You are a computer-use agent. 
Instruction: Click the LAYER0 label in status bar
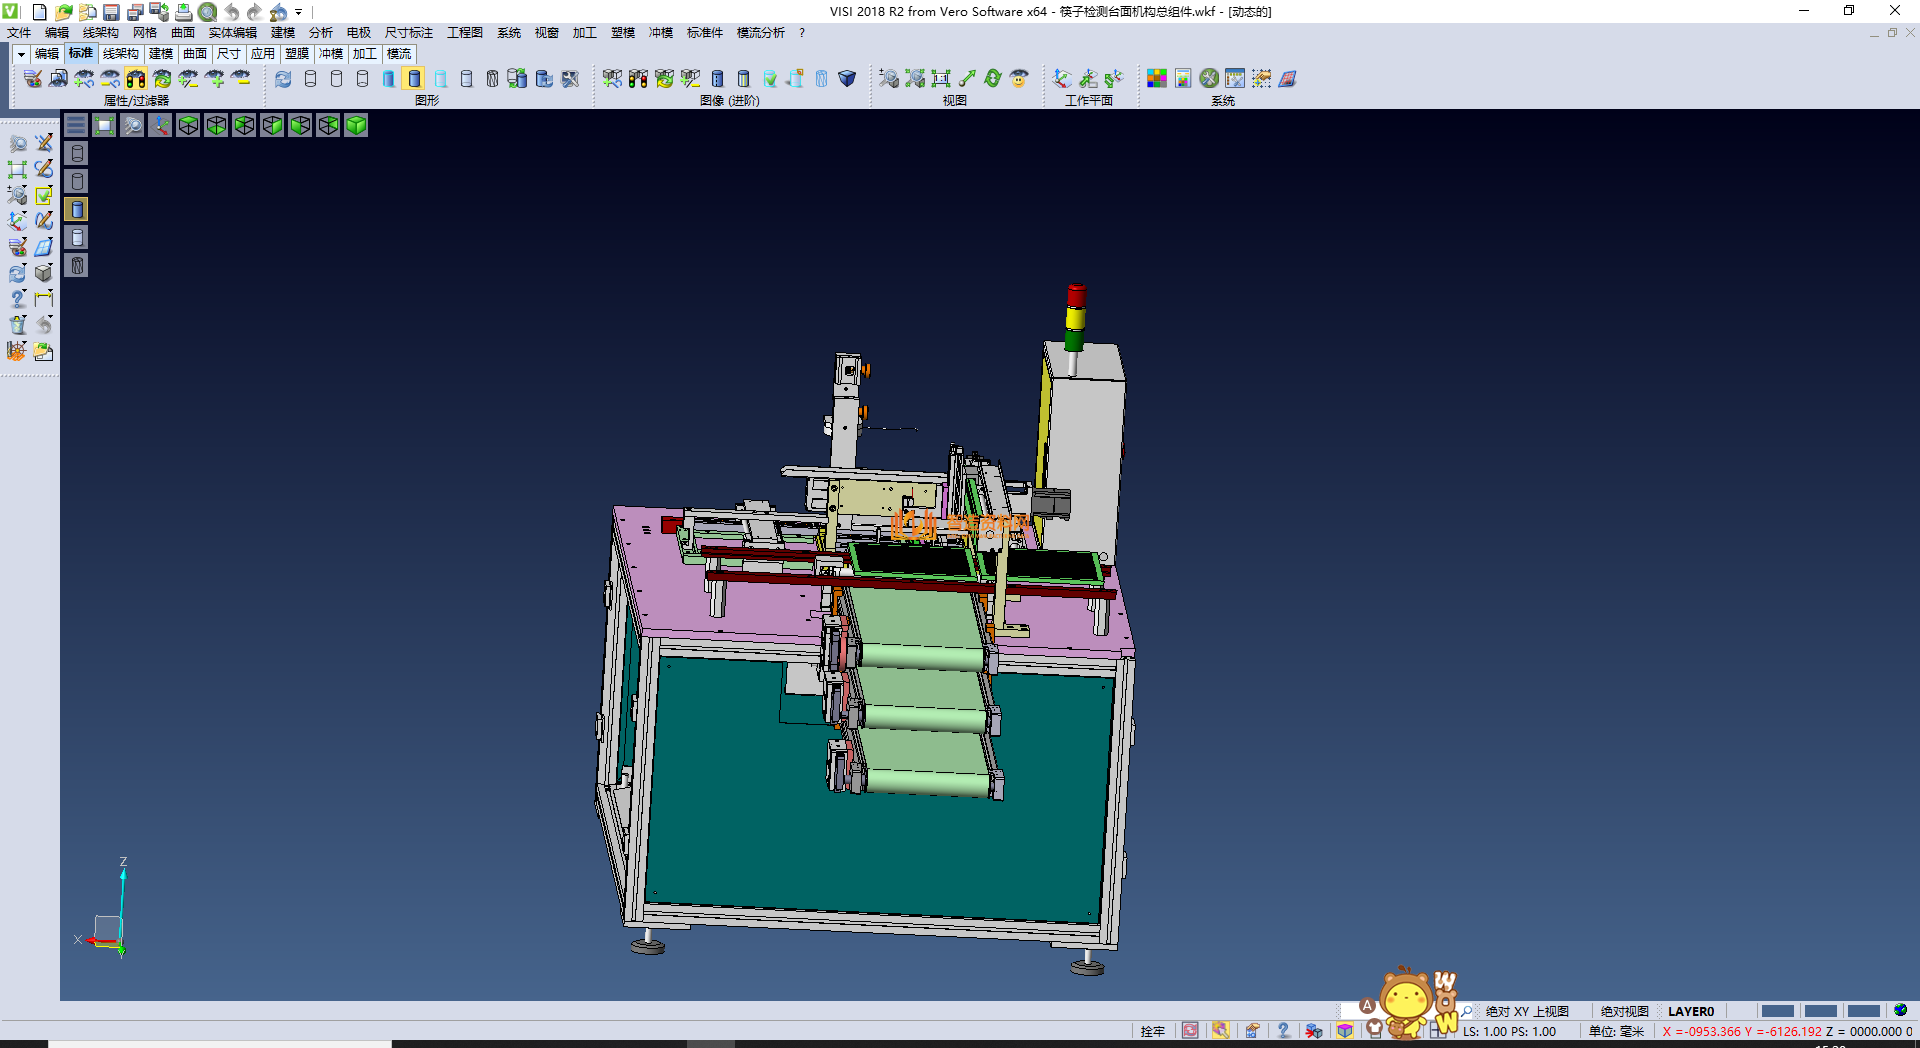tap(1690, 1011)
